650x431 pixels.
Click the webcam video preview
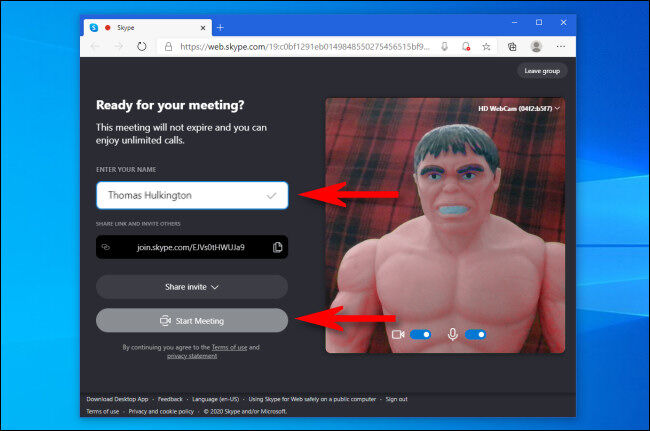pyautogui.click(x=445, y=225)
